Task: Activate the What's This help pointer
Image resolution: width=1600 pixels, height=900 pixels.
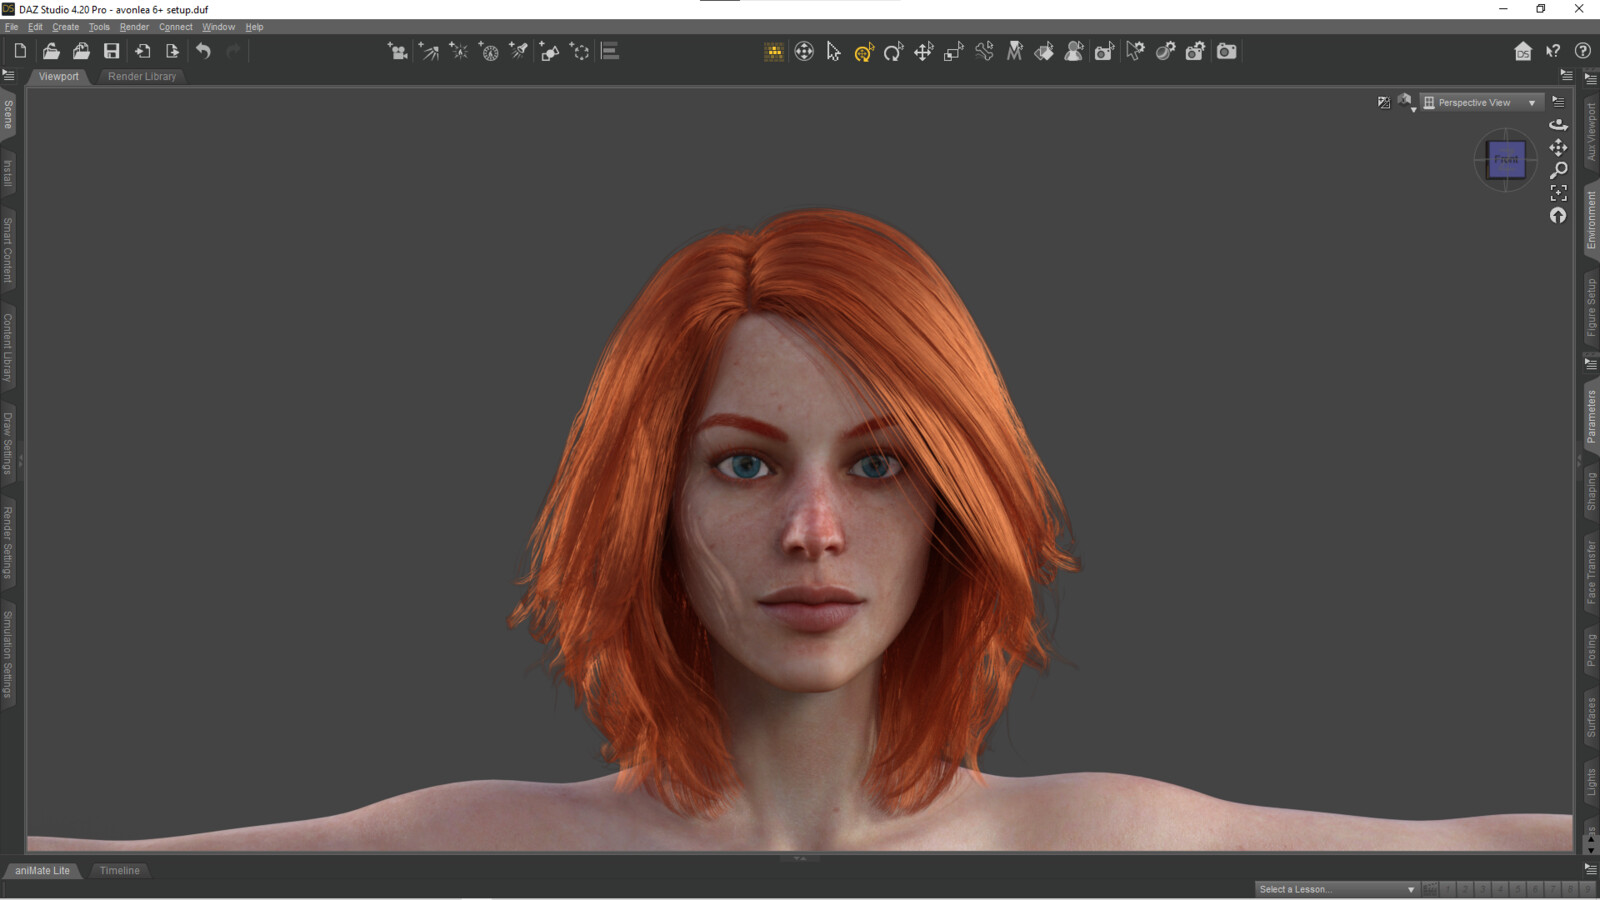Action: click(x=1553, y=51)
